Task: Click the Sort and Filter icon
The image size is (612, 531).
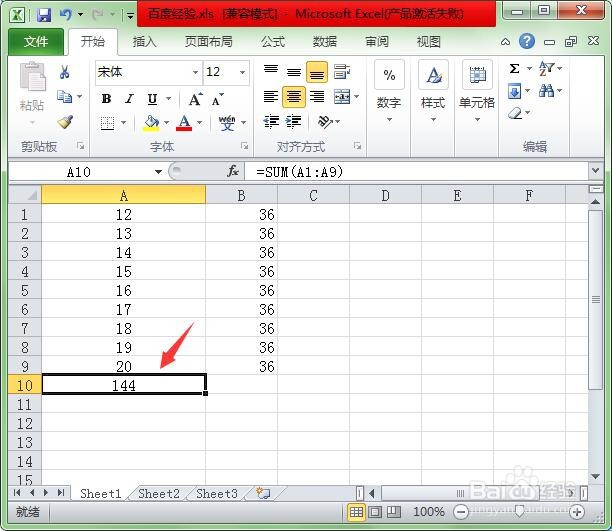Action: 546,68
